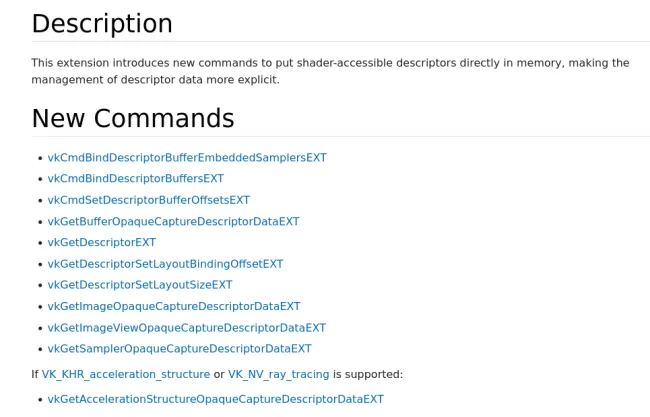Click the divider line under New Commands
This screenshot has width=650, height=417.
coord(340,137)
